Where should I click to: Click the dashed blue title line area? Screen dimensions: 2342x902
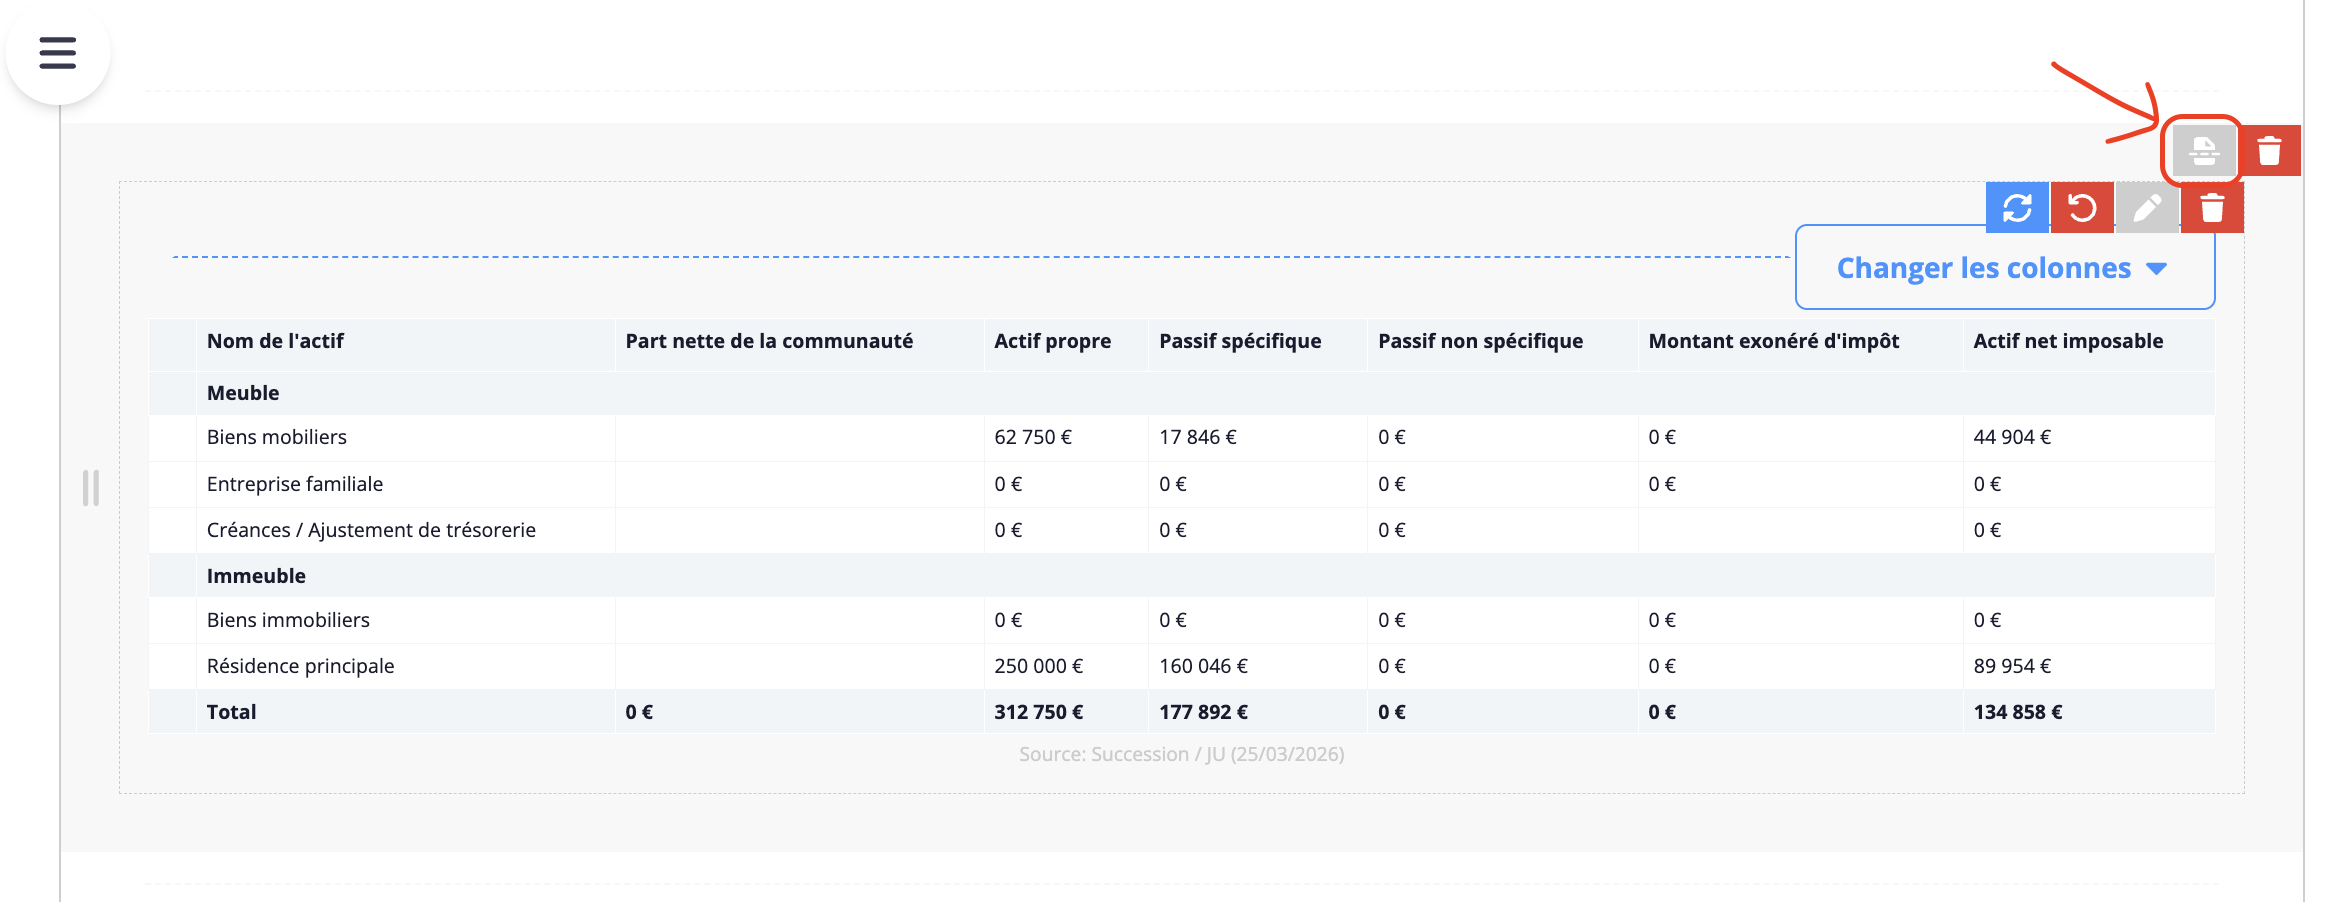coord(980,257)
